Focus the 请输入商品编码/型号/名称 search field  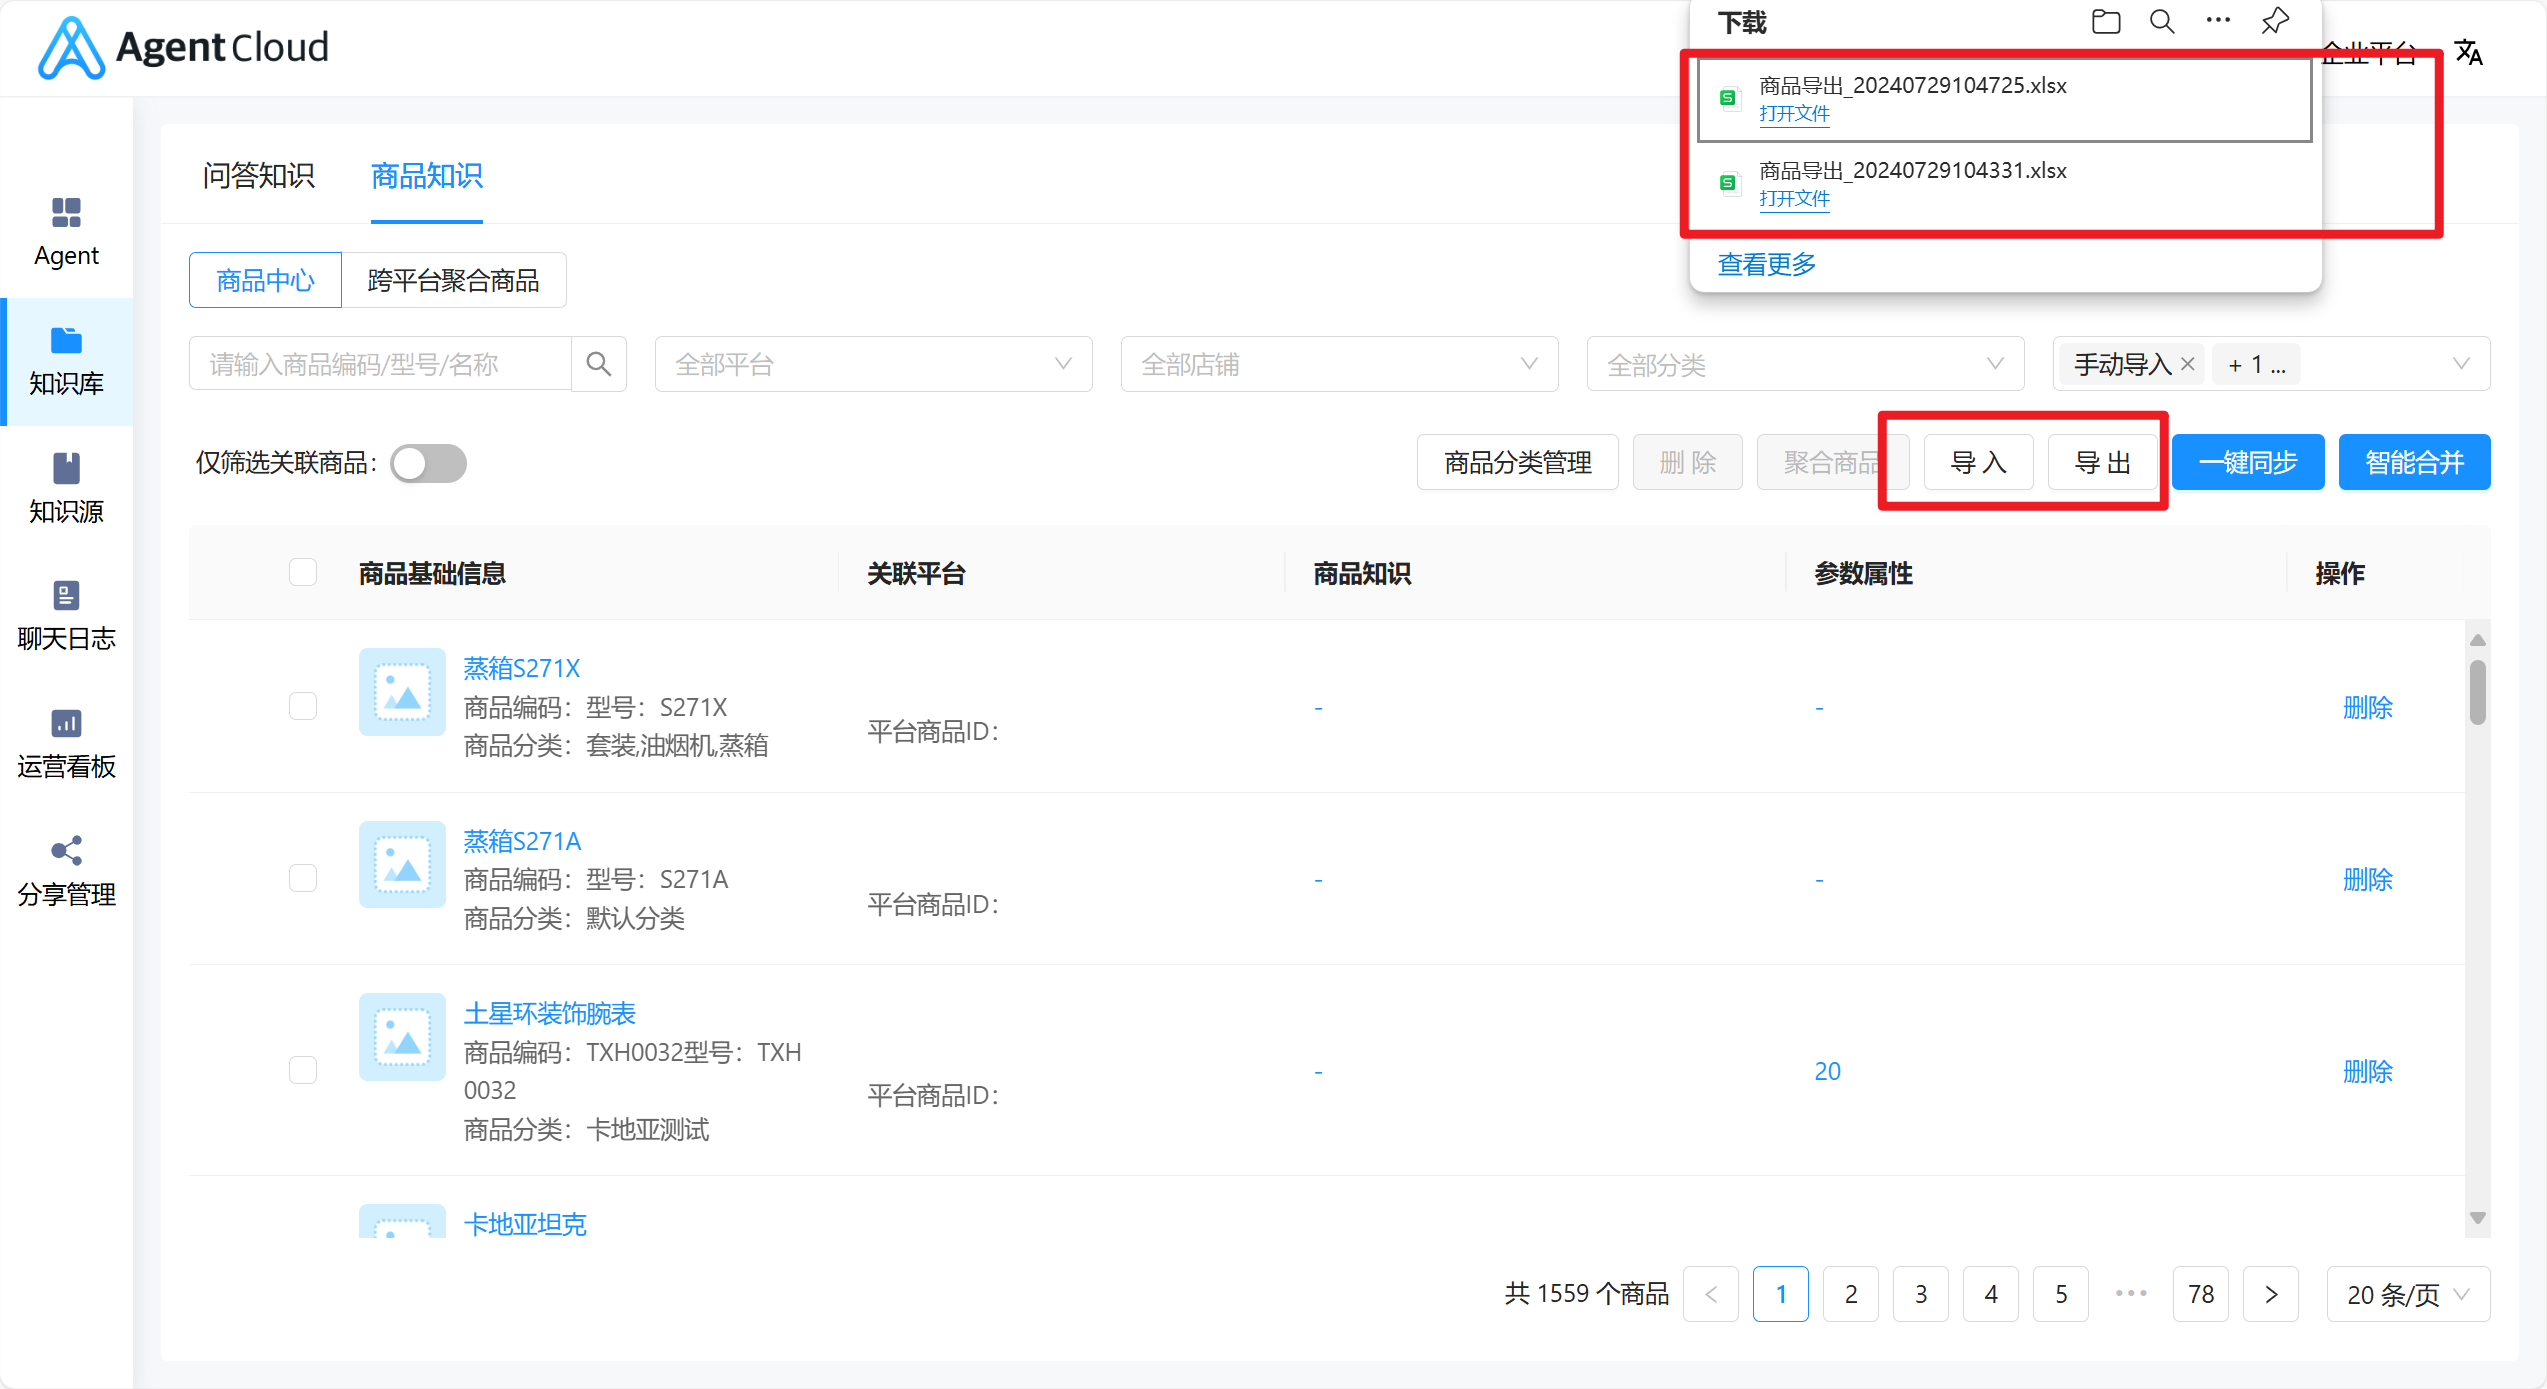[x=380, y=364]
